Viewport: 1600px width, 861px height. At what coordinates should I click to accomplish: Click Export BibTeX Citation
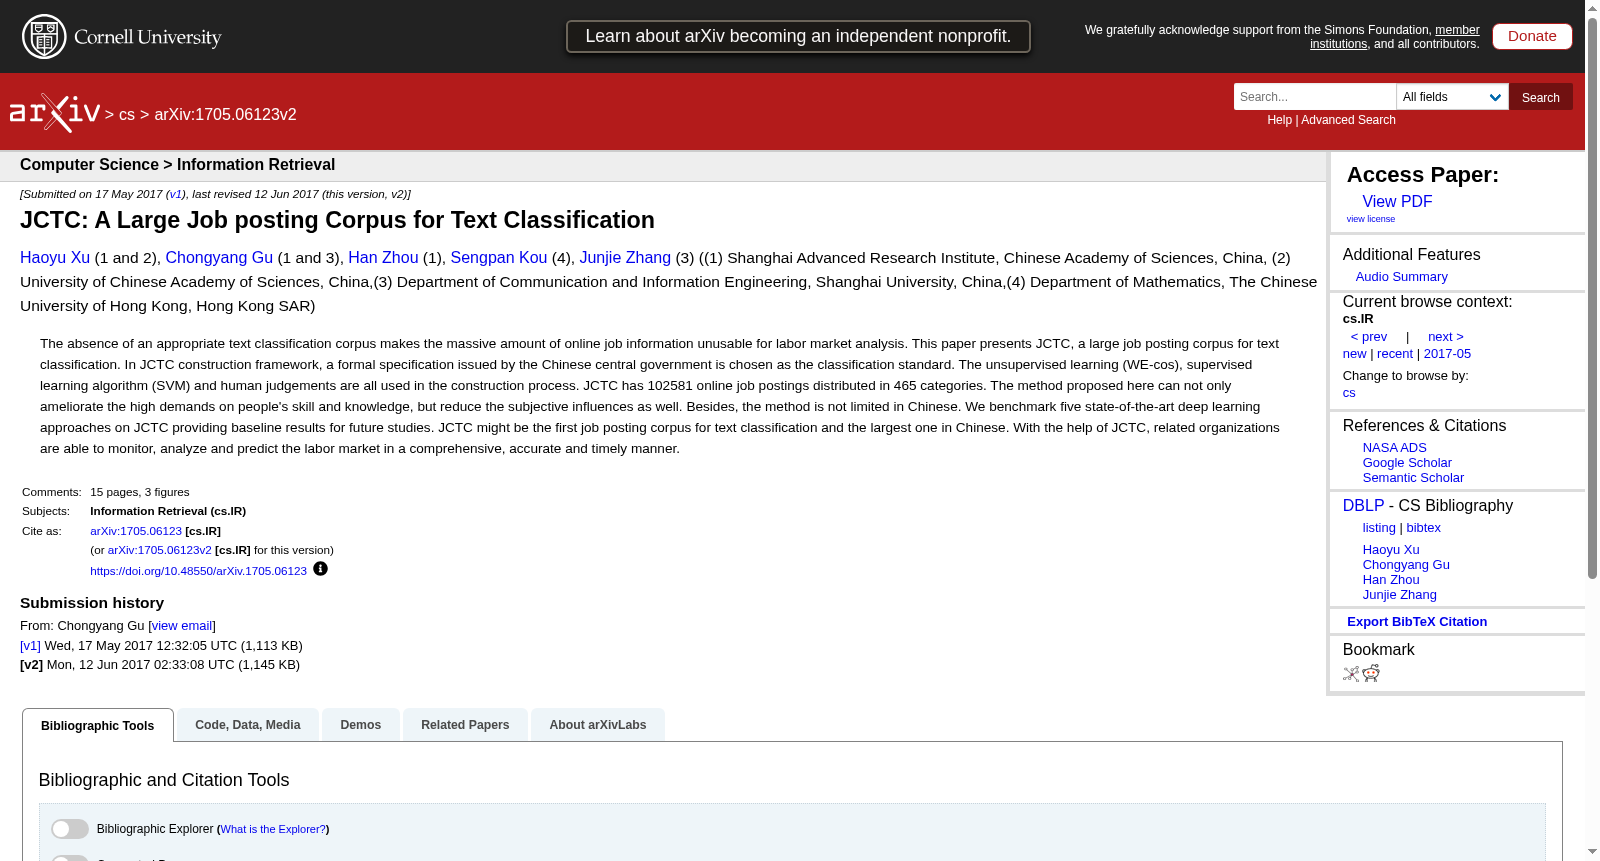[1416, 622]
